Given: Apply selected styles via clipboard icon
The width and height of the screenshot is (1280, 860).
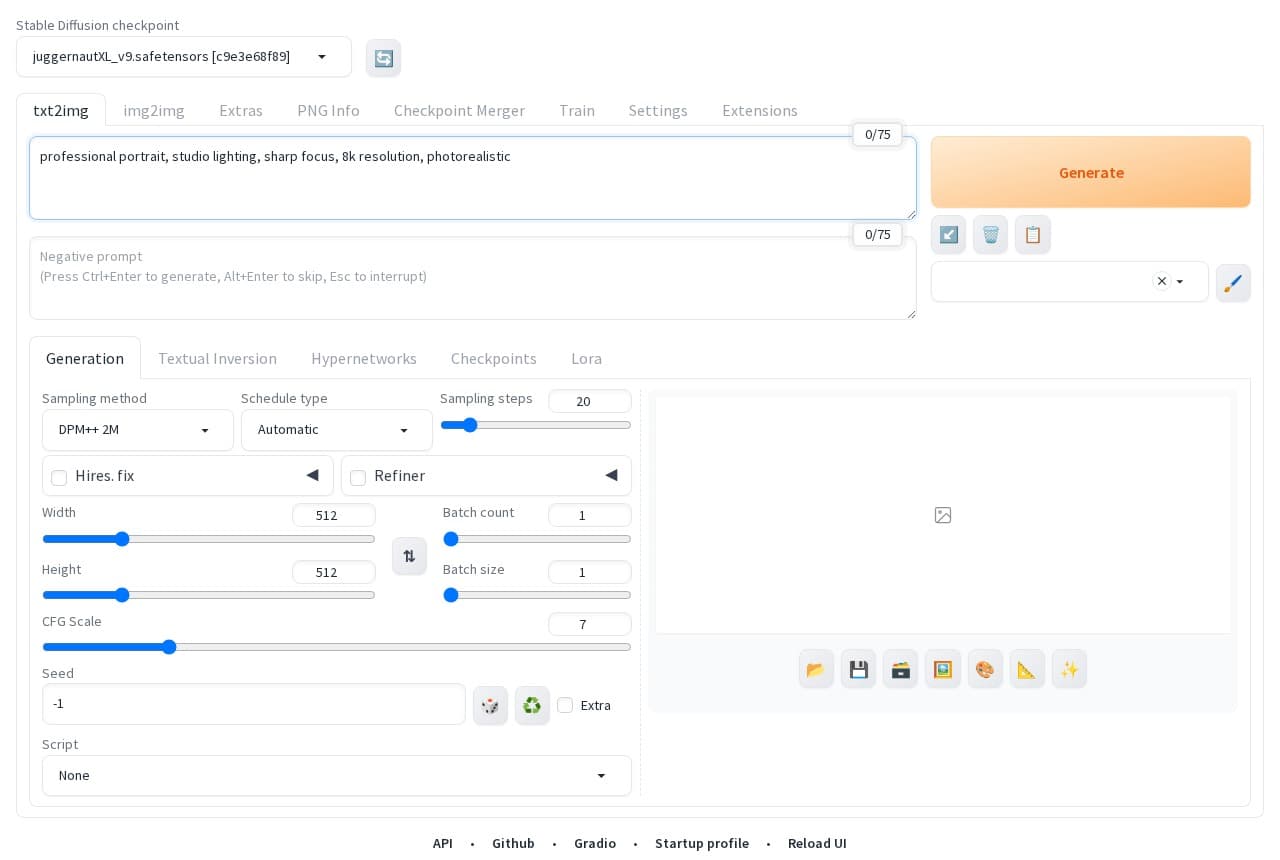Looking at the screenshot, I should coord(1033,234).
